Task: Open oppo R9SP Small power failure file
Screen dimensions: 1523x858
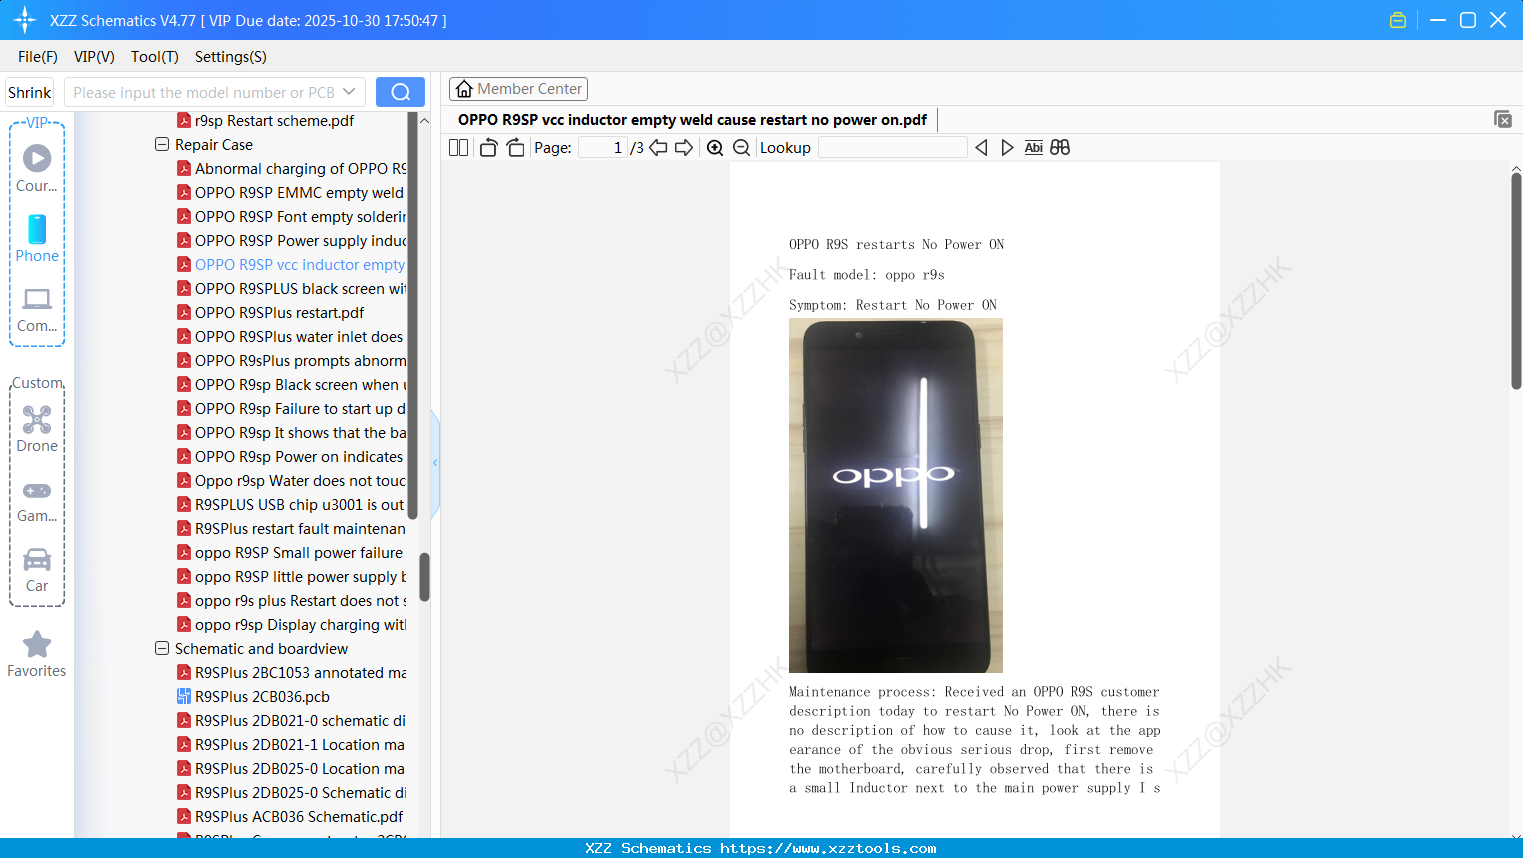Action: click(x=290, y=552)
